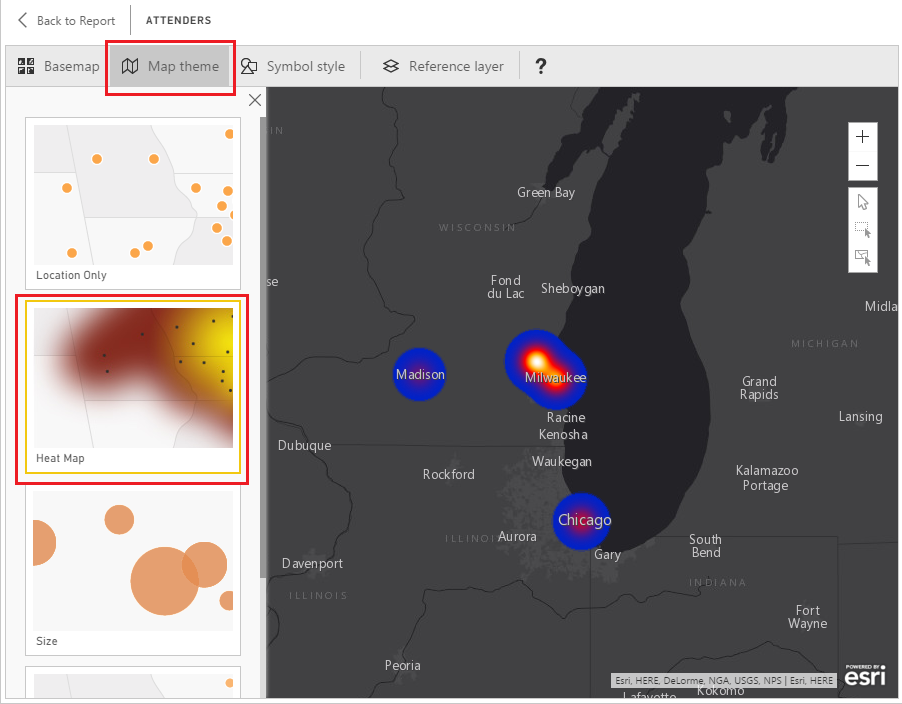The width and height of the screenshot is (902, 704).
Task: Click the Davenport map label
Action: click(312, 564)
